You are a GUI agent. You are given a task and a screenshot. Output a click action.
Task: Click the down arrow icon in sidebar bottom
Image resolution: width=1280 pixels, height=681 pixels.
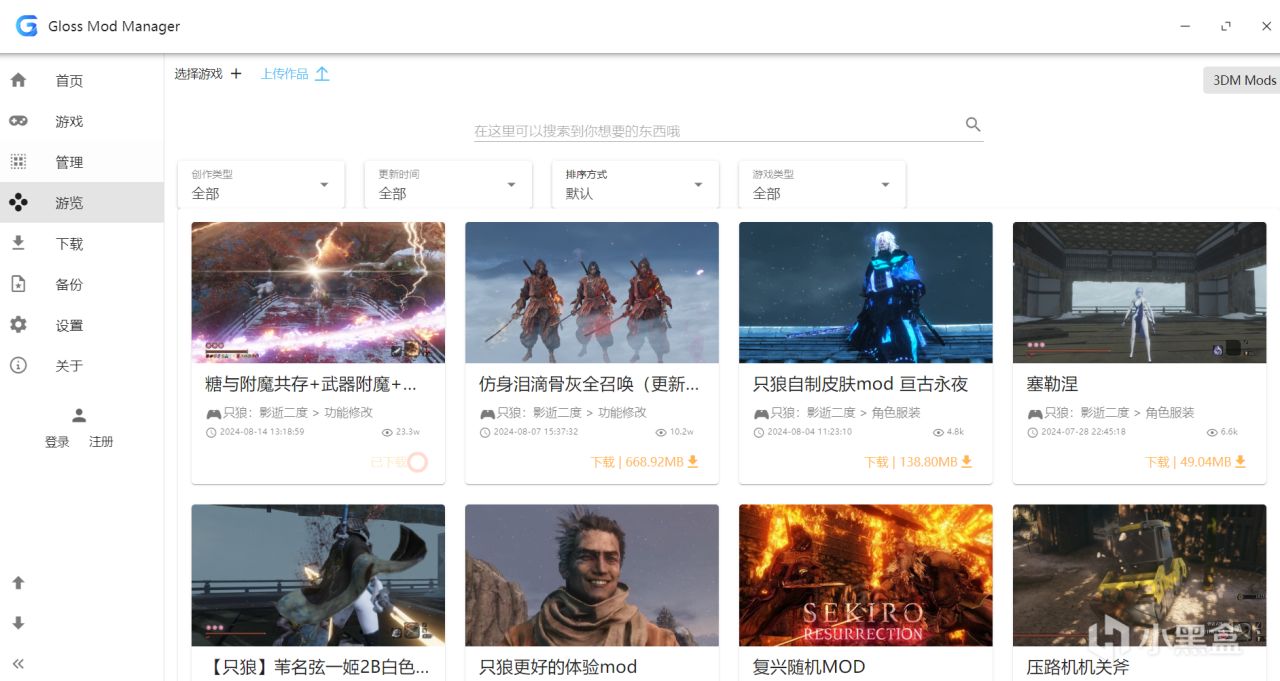(x=18, y=623)
